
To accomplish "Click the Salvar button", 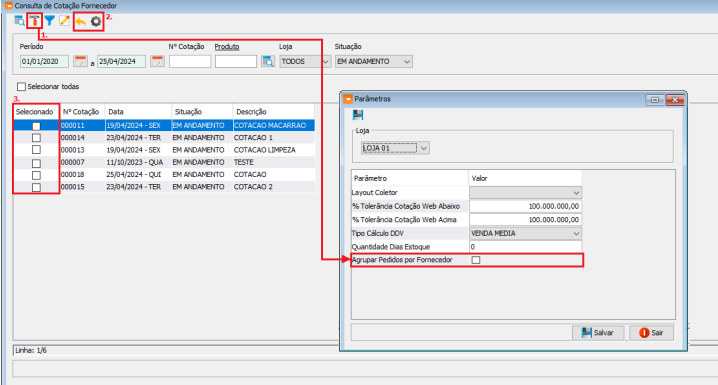I will point(598,333).
